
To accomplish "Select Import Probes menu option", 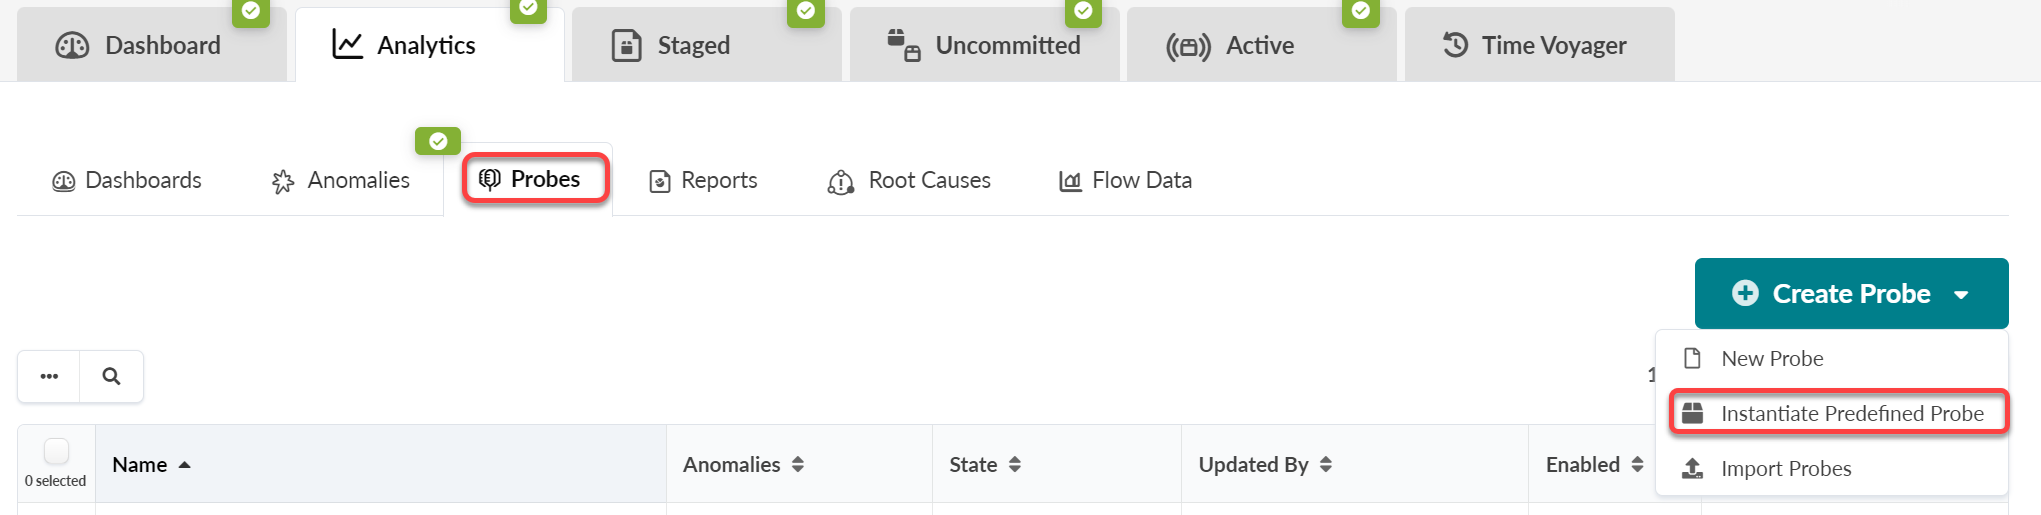I will pyautogui.click(x=1785, y=469).
